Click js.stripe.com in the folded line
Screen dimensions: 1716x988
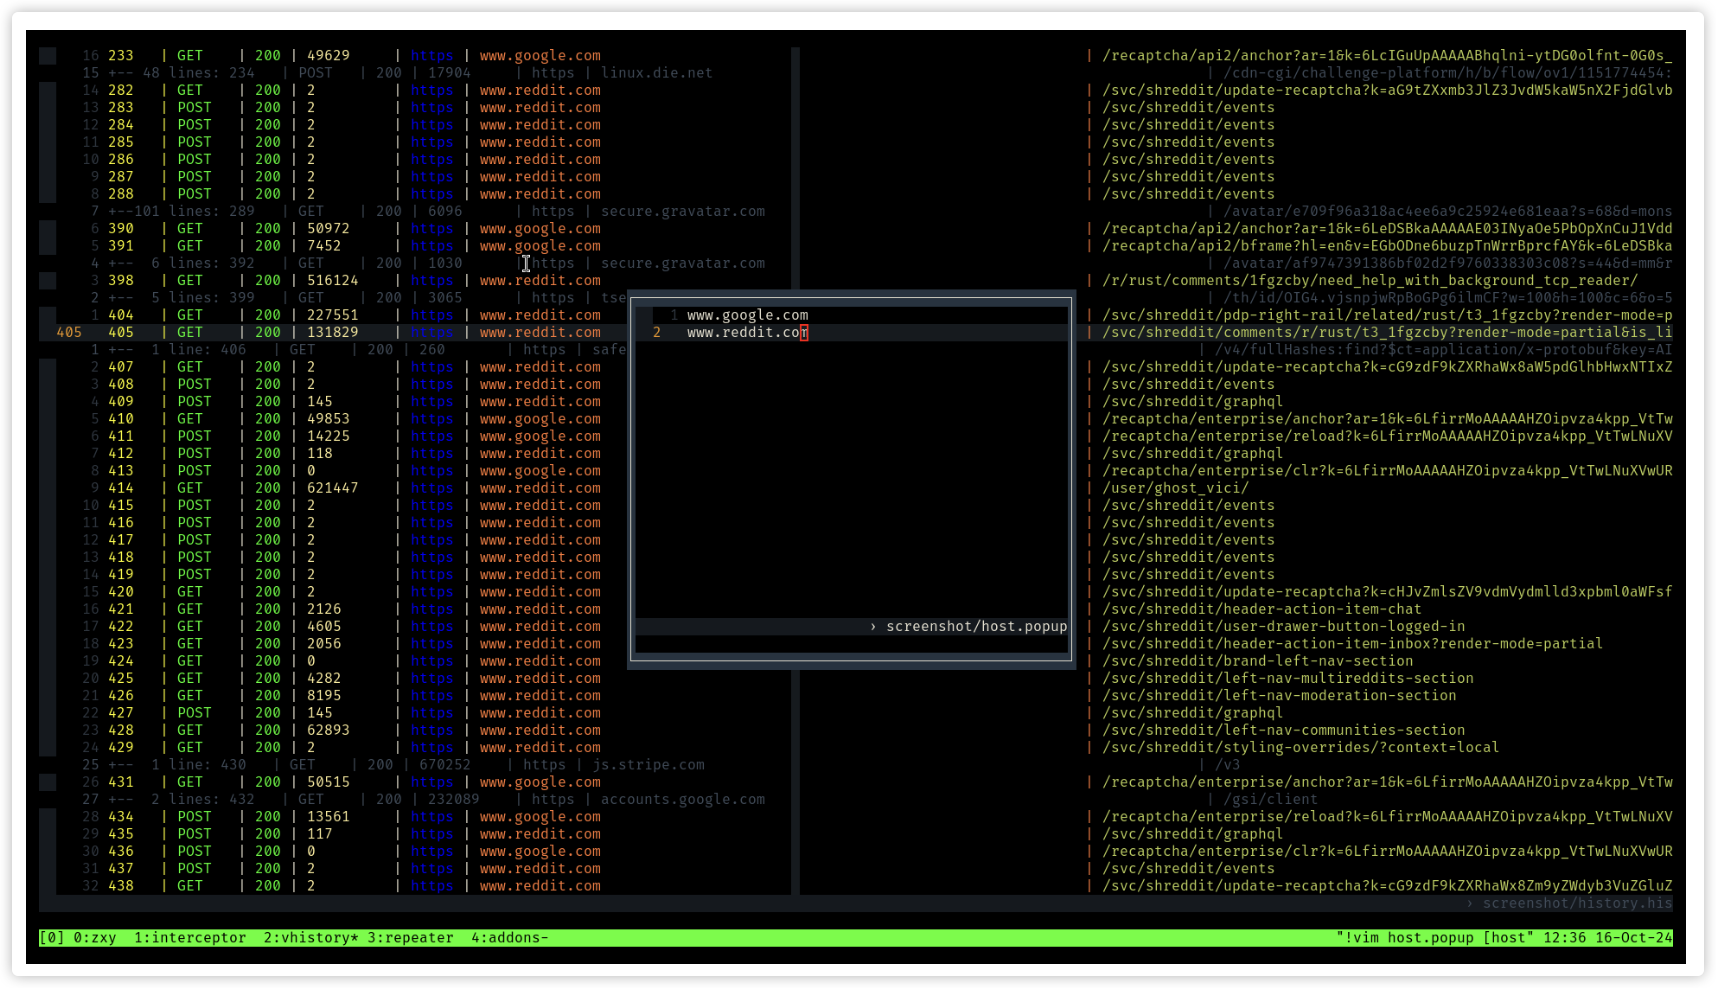648,765
